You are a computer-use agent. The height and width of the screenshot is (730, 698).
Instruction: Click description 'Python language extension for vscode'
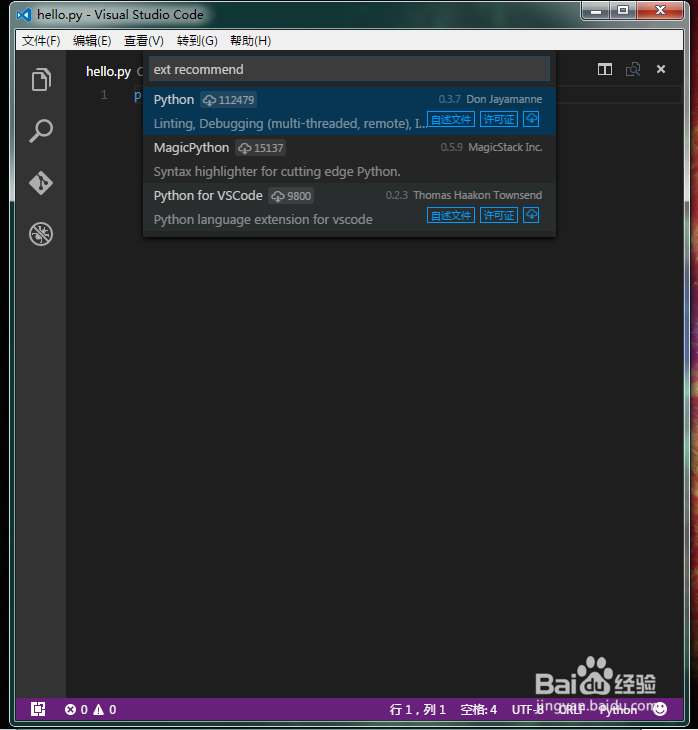(263, 220)
